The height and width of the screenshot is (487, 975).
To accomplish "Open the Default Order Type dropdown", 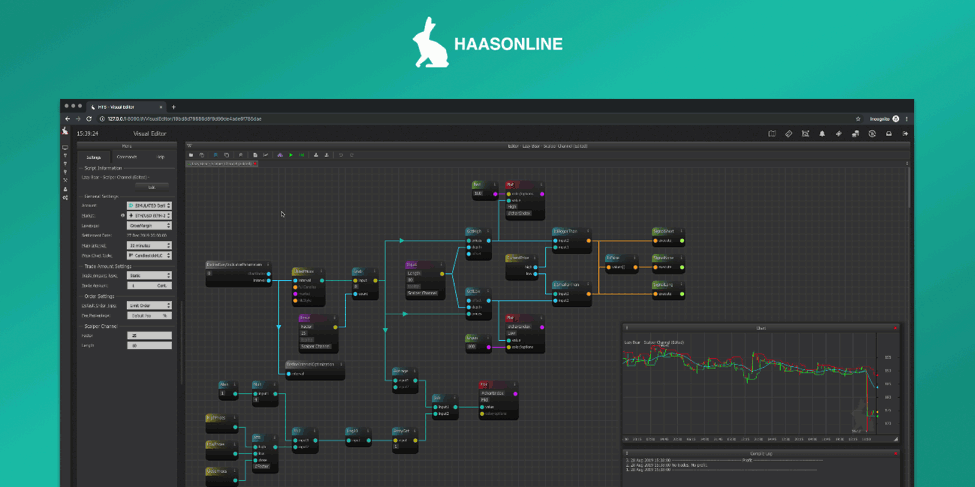I will pyautogui.click(x=149, y=305).
